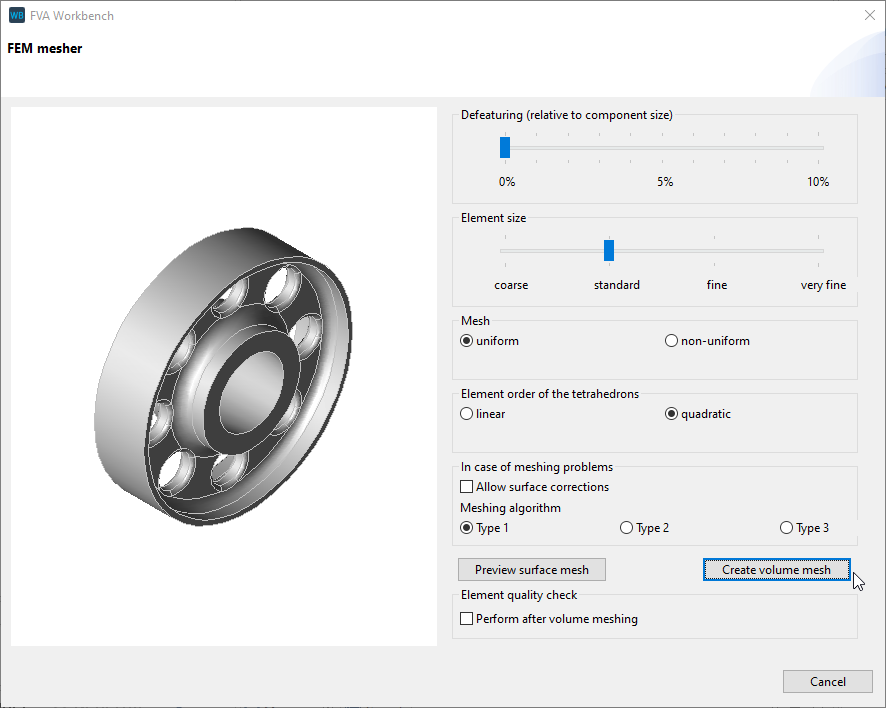Image resolution: width=886 pixels, height=708 pixels.
Task: Select the uniform mesh option
Action: click(x=466, y=340)
